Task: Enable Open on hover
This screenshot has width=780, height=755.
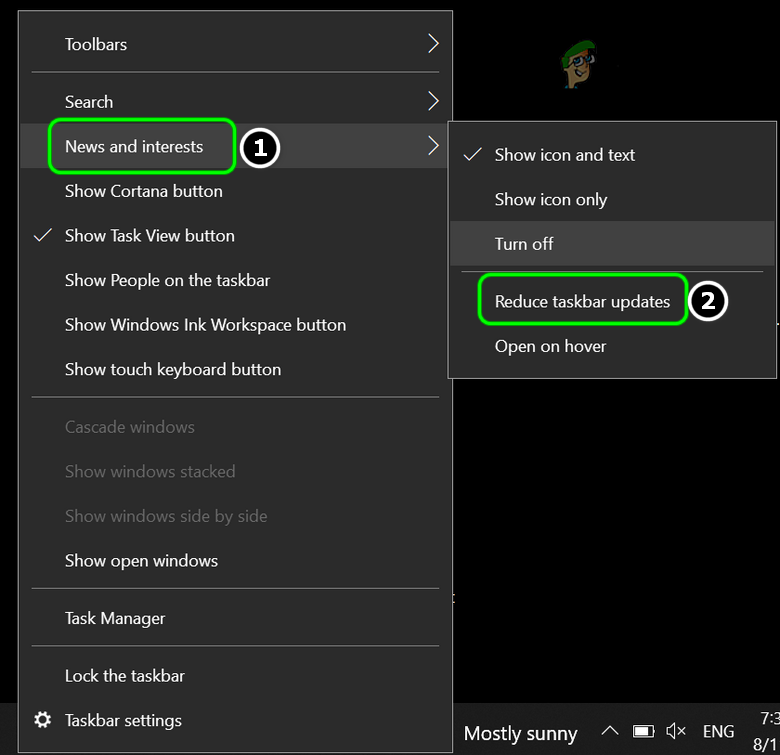Action: pyautogui.click(x=551, y=346)
